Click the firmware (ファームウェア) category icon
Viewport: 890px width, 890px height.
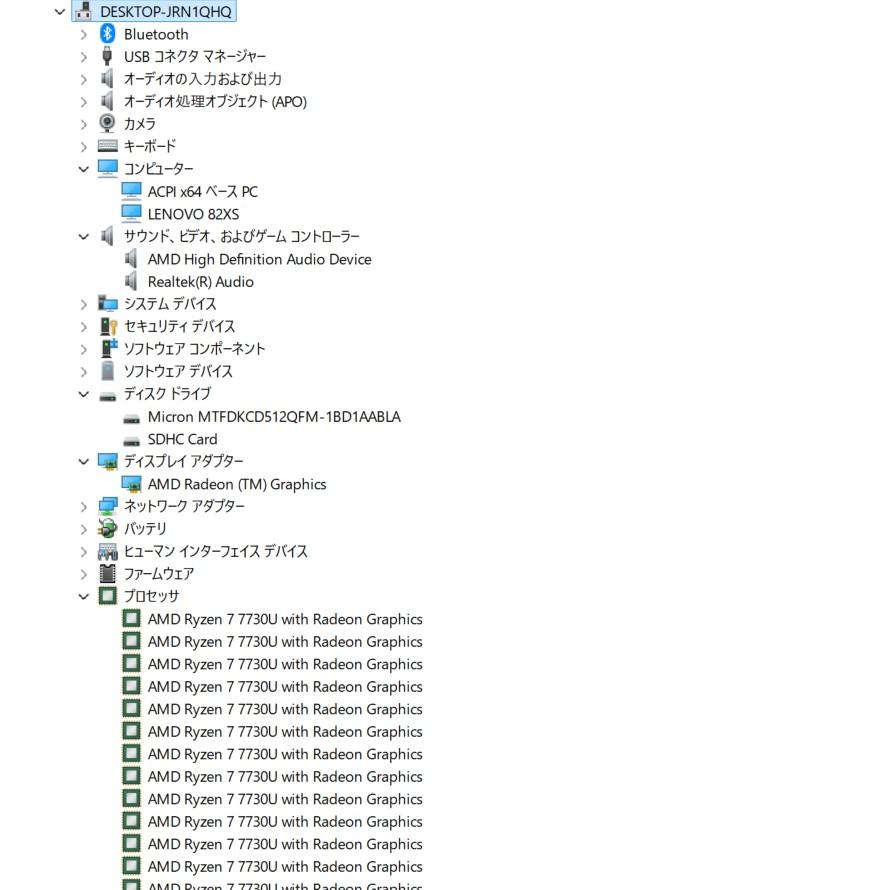pos(108,573)
